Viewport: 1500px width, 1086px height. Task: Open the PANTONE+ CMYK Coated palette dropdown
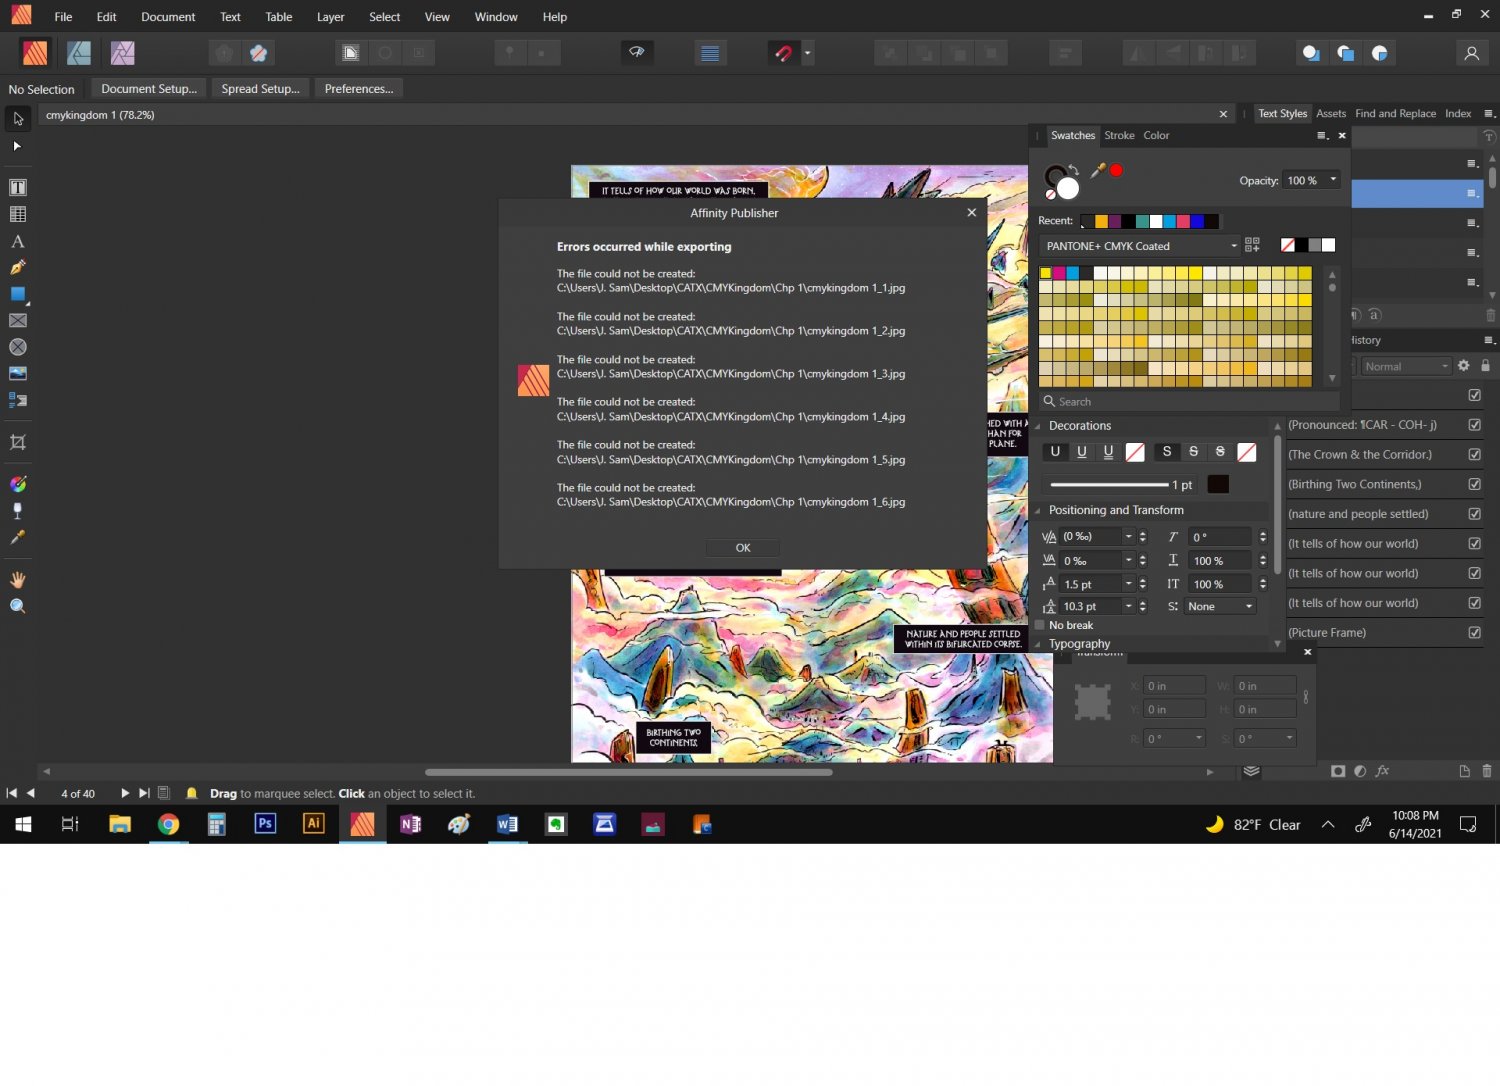pos(1139,246)
